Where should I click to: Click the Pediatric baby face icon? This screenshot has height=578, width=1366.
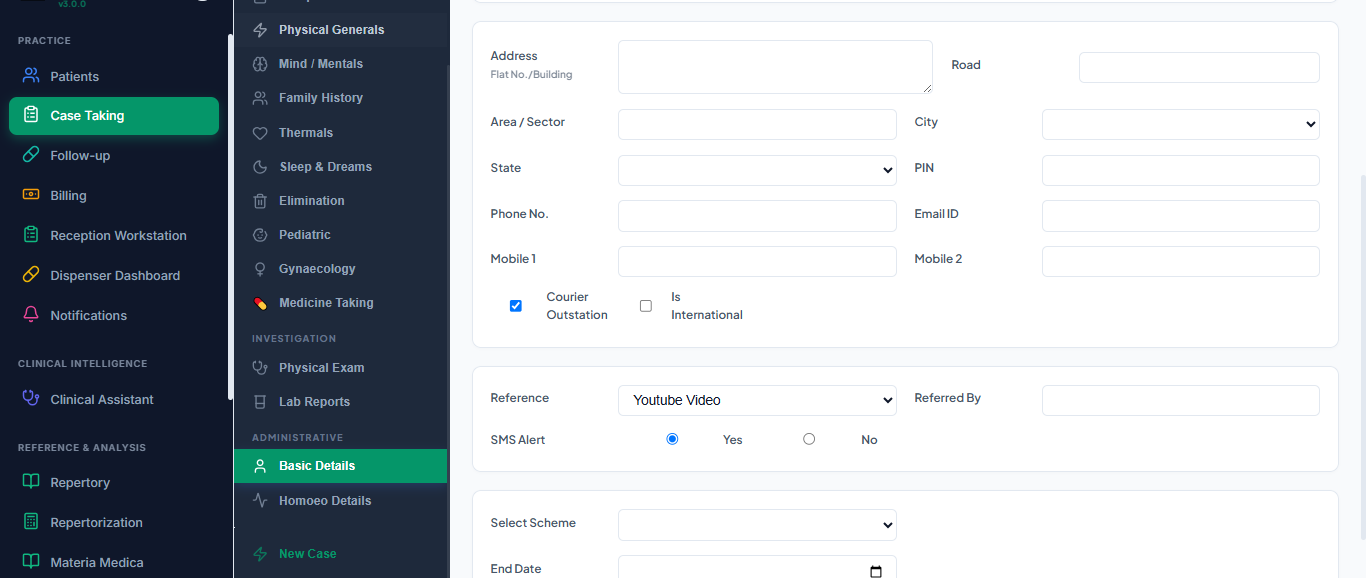pyautogui.click(x=260, y=235)
